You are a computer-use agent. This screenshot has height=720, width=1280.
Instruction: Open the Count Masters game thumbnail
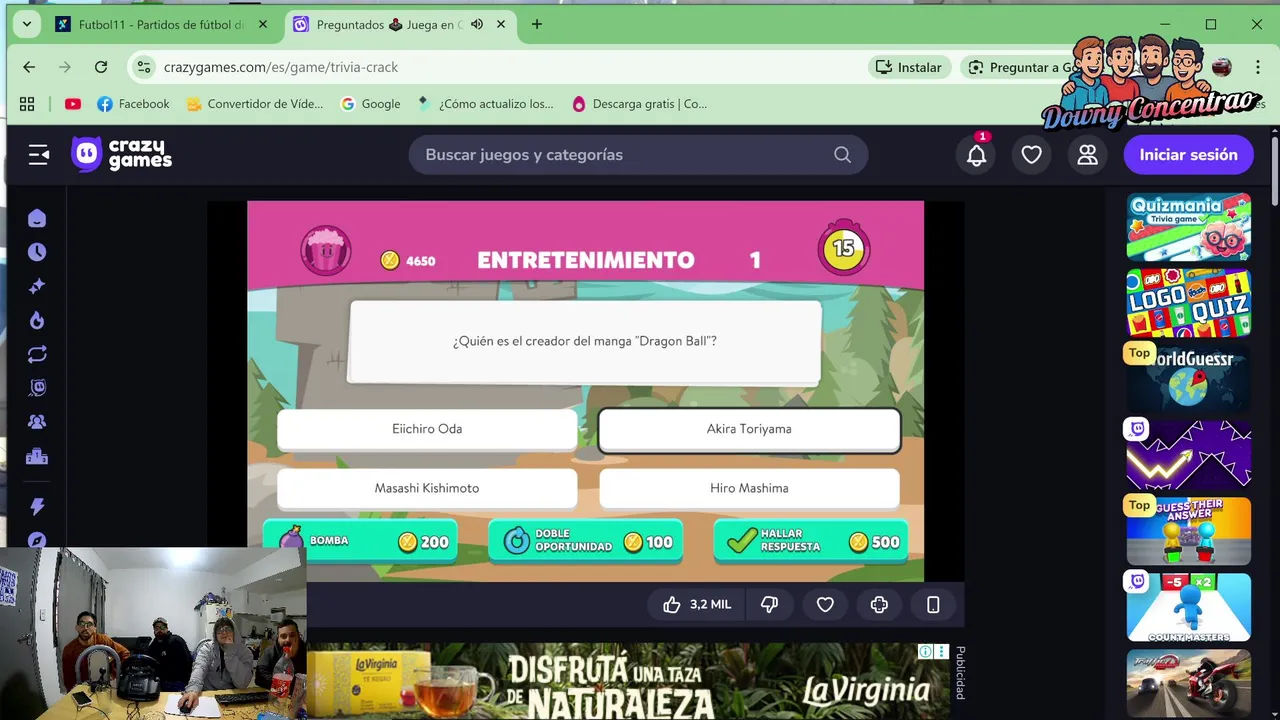(x=1189, y=607)
